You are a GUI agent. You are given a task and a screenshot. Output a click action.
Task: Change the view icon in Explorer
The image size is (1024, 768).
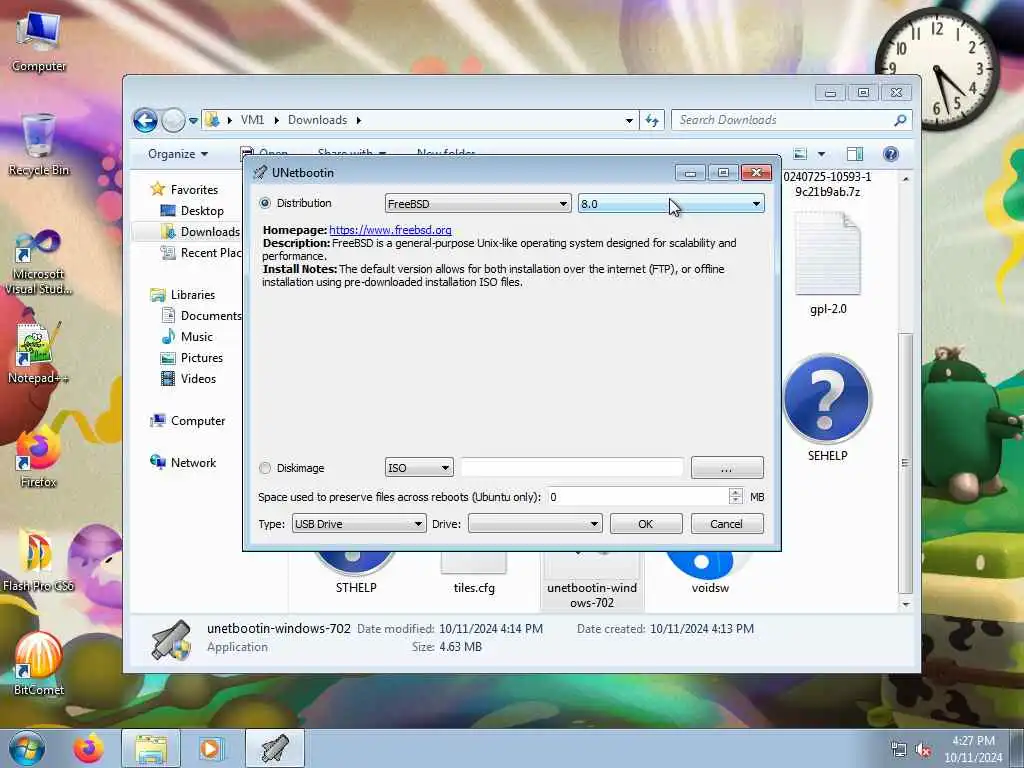[x=800, y=154]
